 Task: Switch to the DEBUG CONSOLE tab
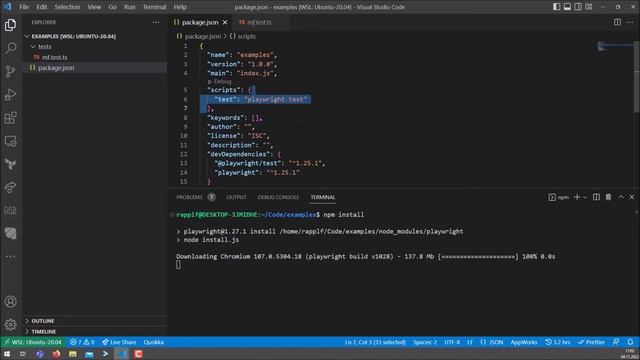point(278,197)
